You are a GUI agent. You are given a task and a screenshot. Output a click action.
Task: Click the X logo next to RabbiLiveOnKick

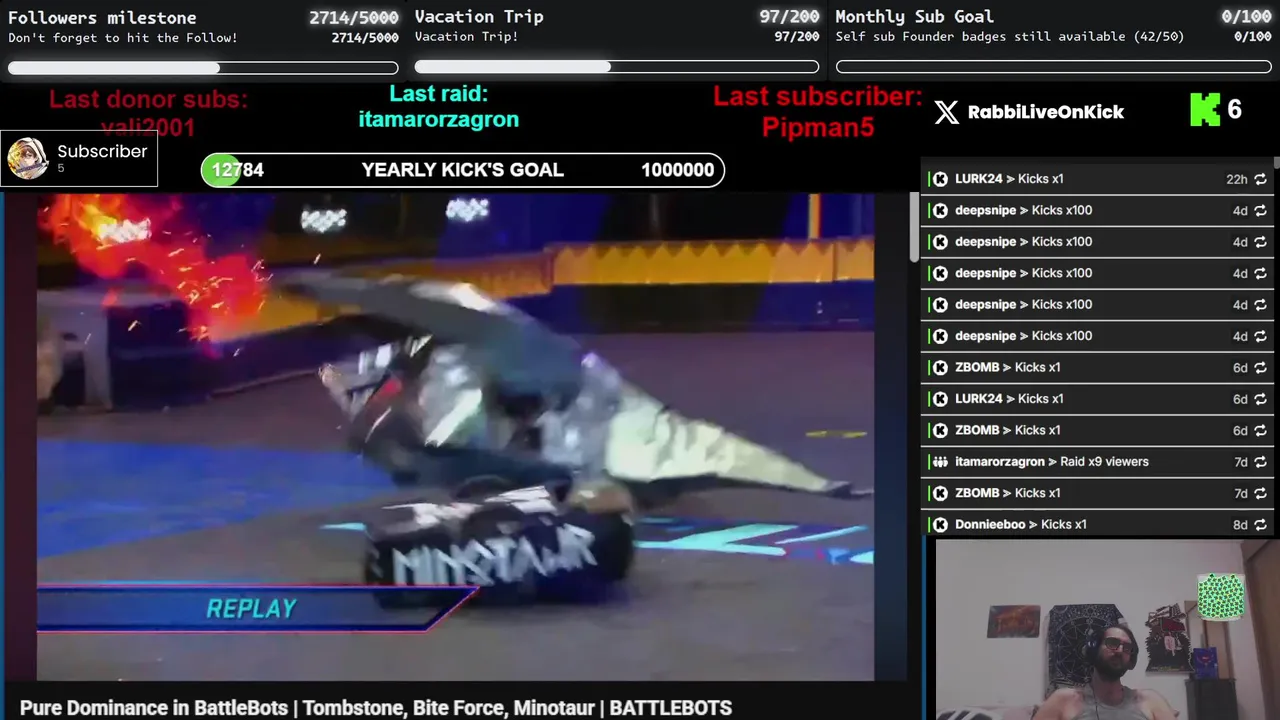[946, 112]
